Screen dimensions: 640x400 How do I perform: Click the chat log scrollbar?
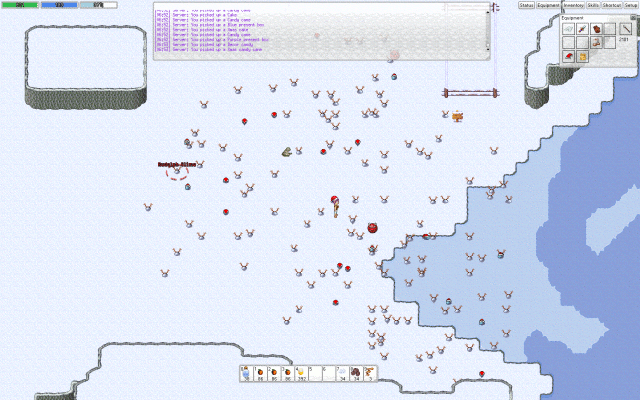tap(487, 29)
